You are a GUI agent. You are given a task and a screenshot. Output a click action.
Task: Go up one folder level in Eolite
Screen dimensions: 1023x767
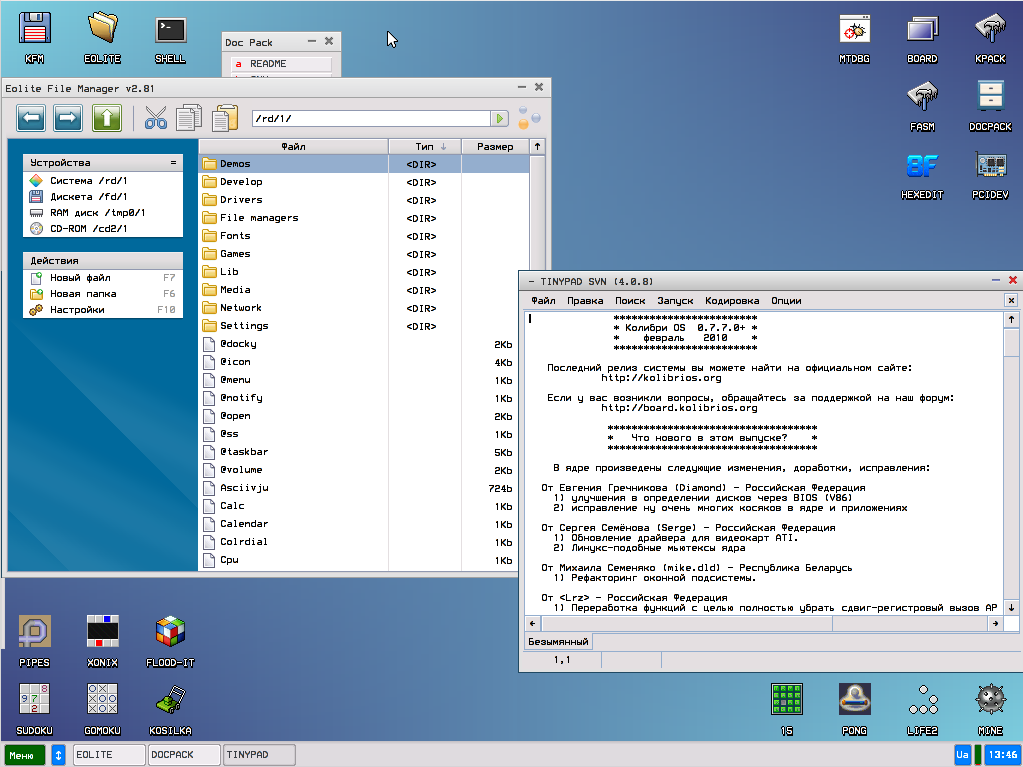[x=106, y=119]
